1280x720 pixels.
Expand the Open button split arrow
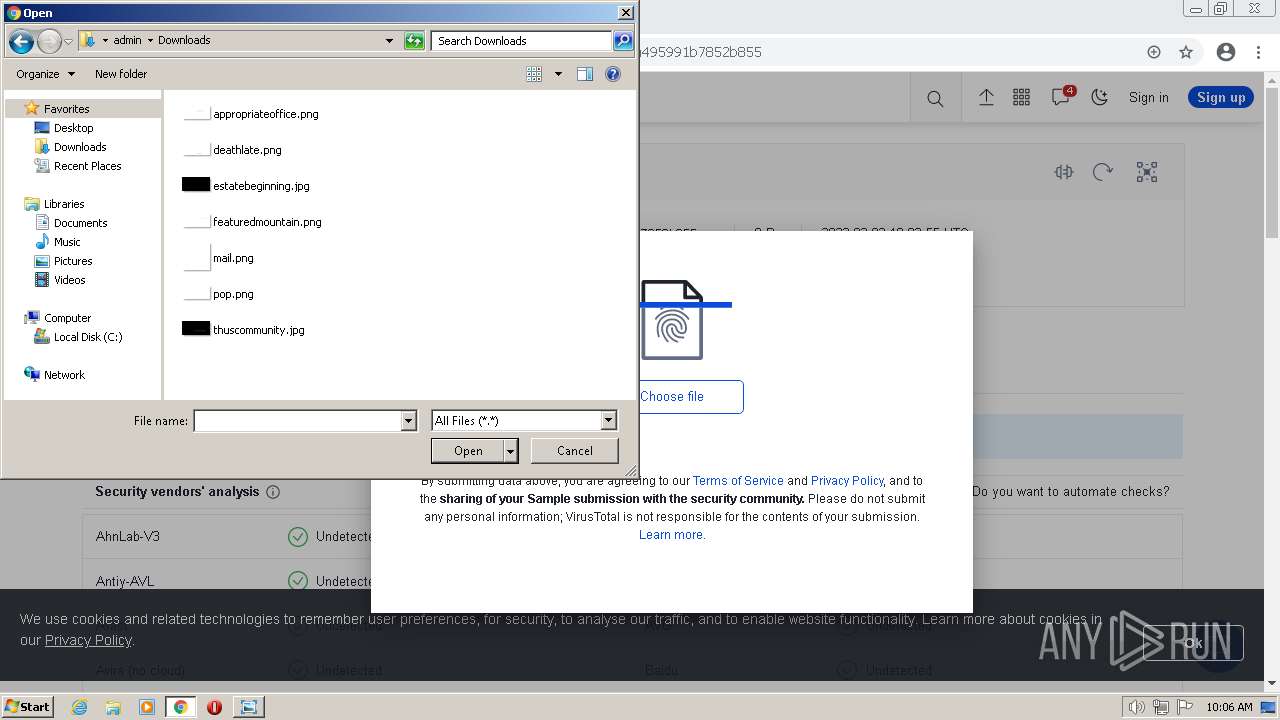click(511, 452)
